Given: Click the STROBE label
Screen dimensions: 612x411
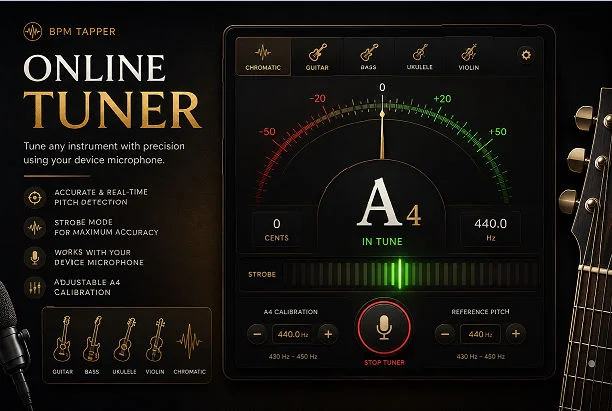Looking at the screenshot, I should click(x=262, y=274).
